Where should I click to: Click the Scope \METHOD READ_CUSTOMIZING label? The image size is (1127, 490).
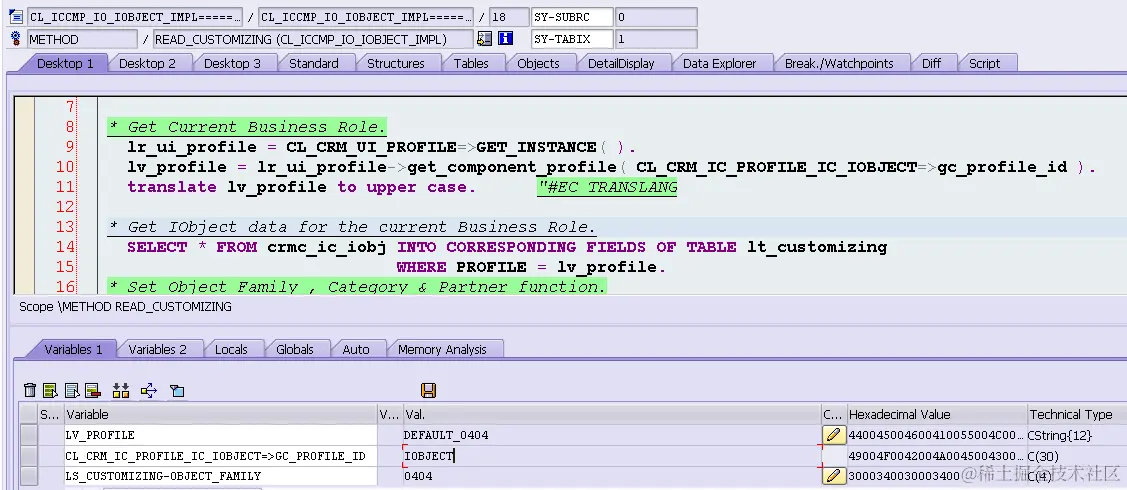pos(125,307)
